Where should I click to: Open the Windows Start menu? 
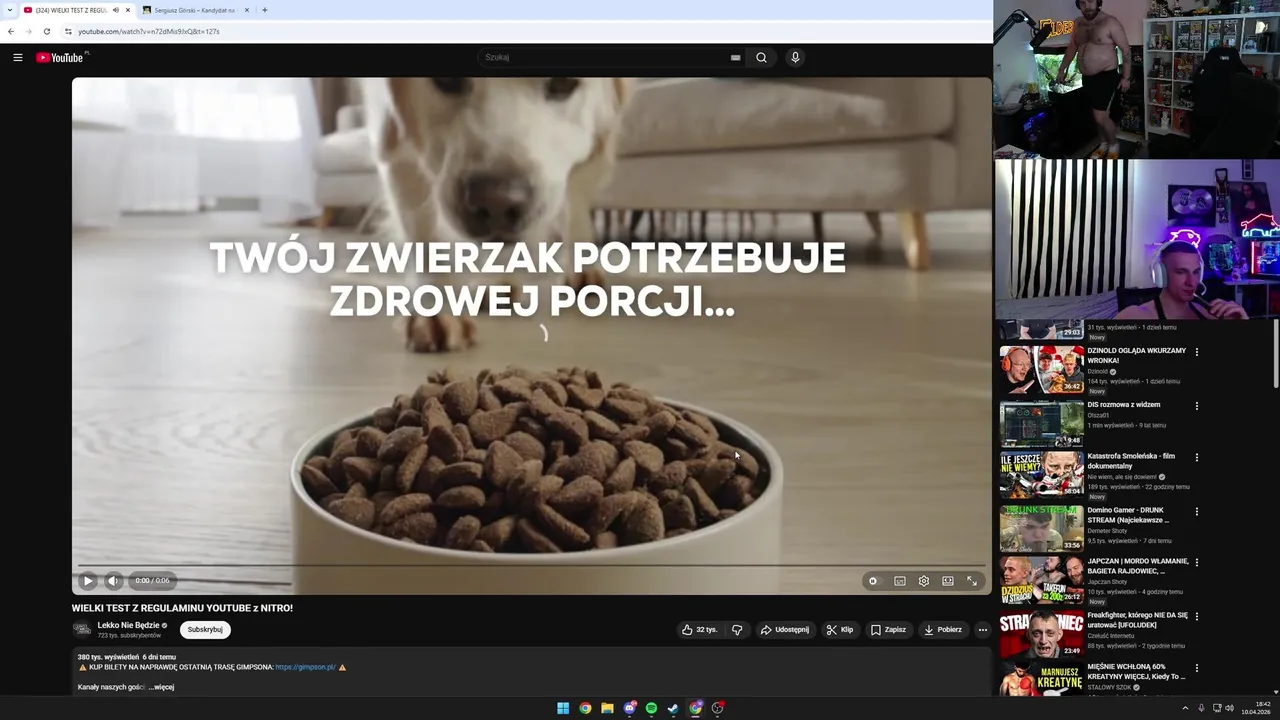pyautogui.click(x=563, y=708)
